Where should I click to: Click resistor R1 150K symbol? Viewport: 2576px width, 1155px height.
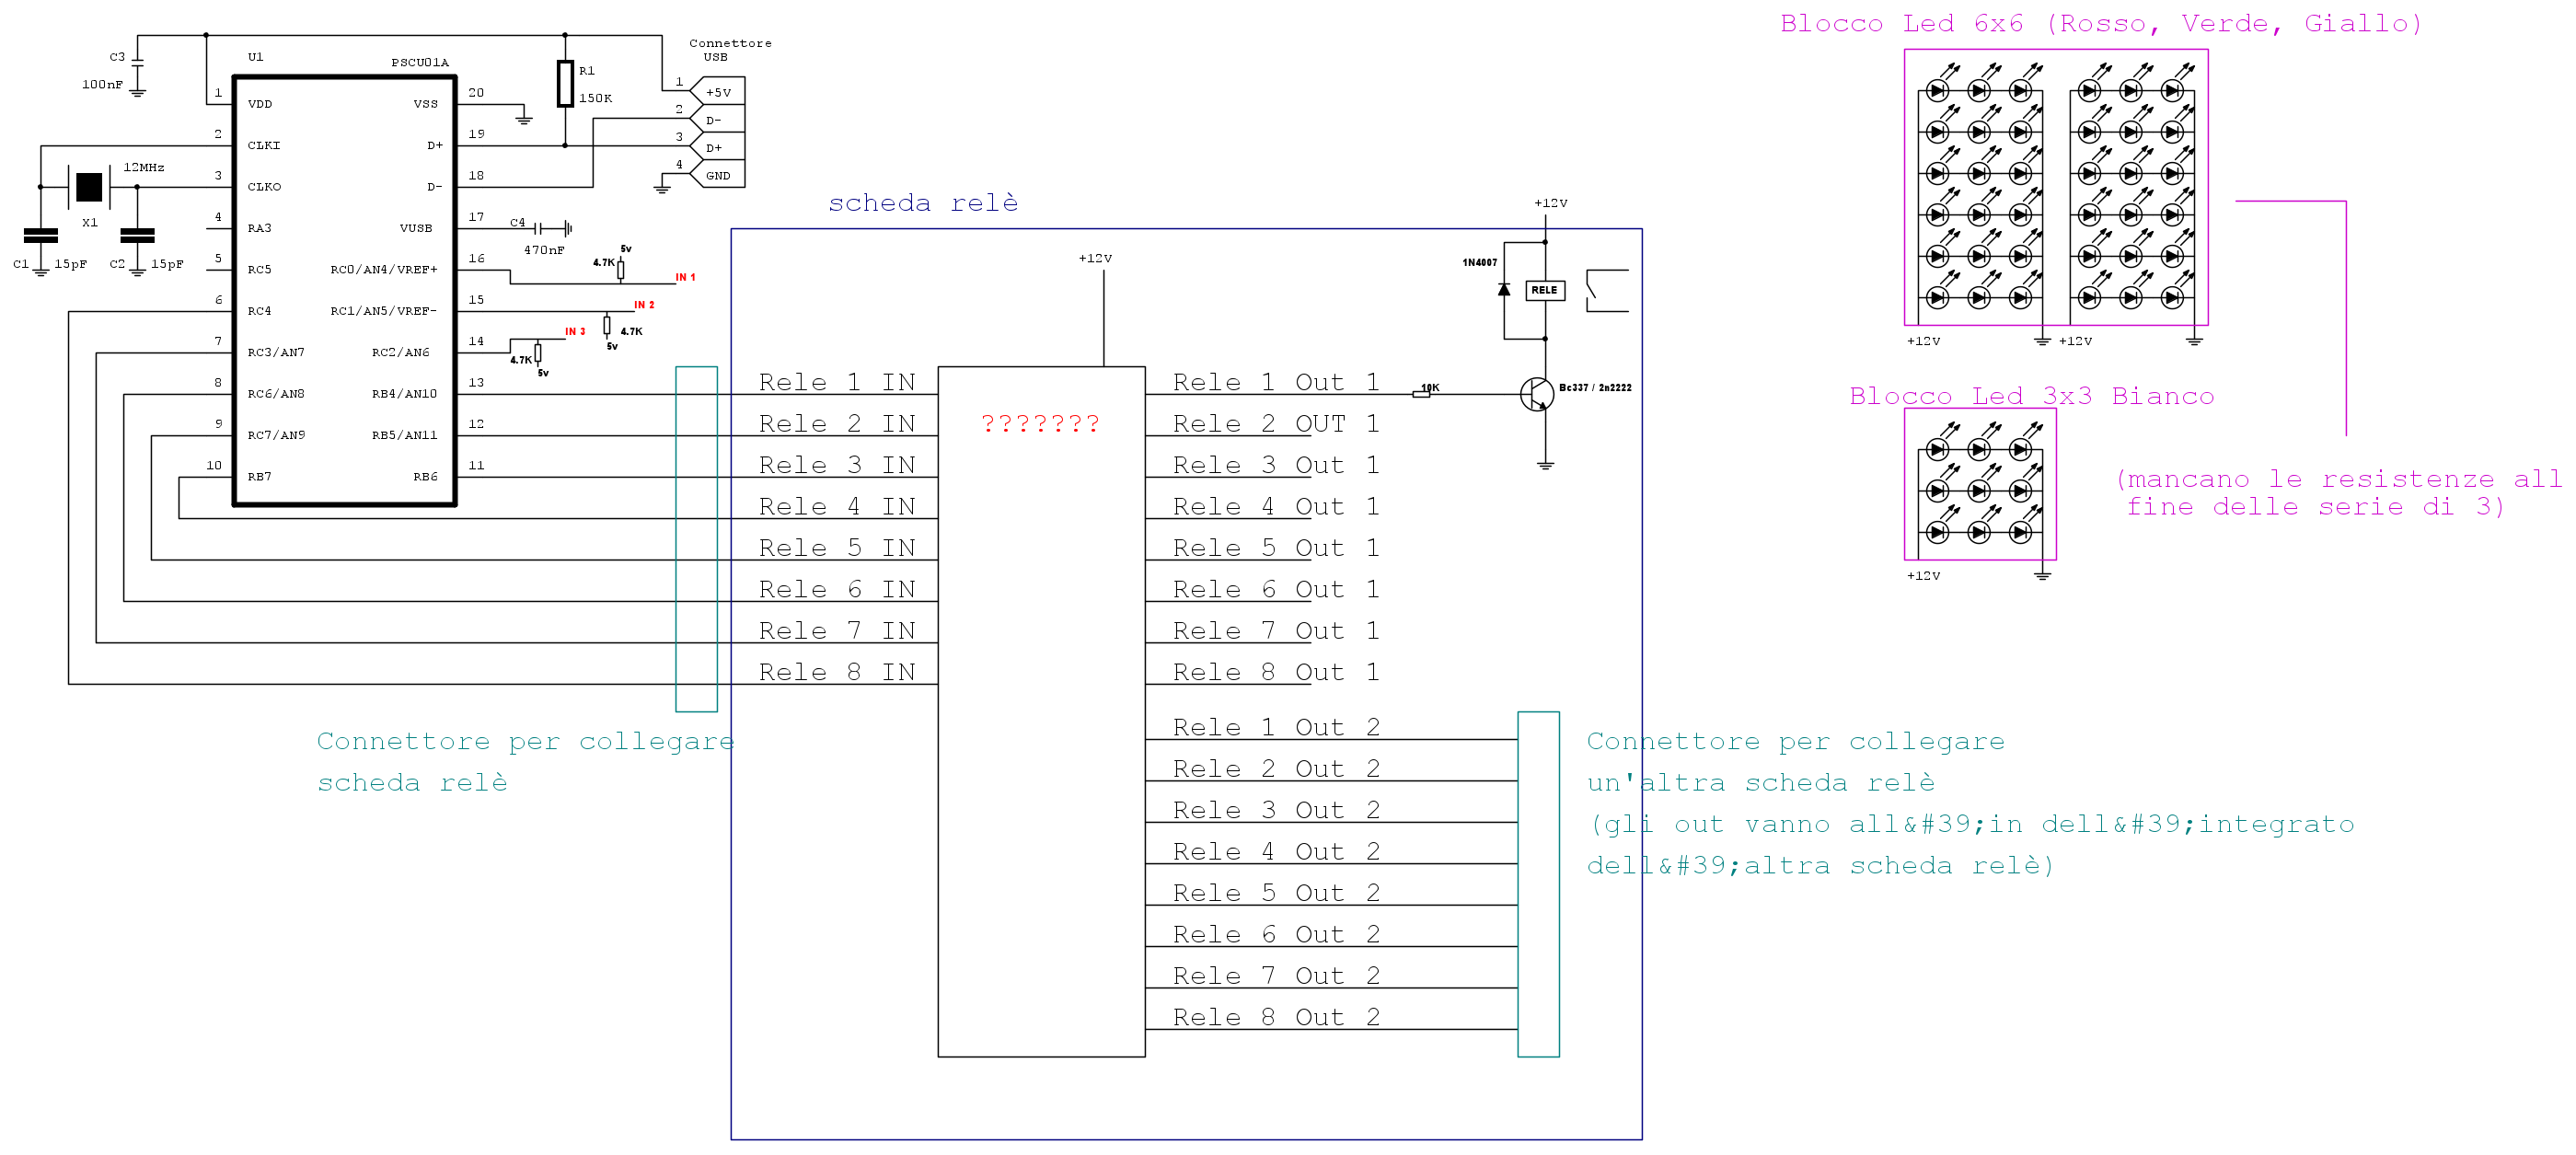tap(565, 84)
